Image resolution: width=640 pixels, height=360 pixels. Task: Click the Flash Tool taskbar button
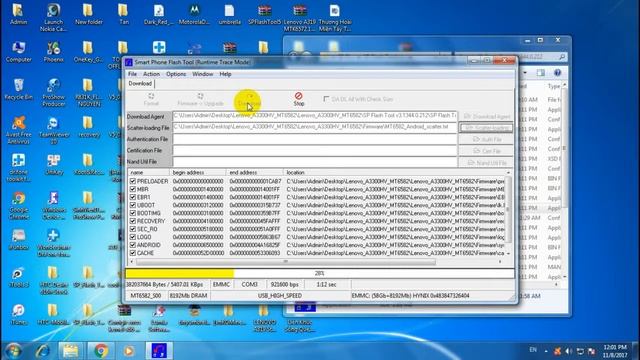159,351
